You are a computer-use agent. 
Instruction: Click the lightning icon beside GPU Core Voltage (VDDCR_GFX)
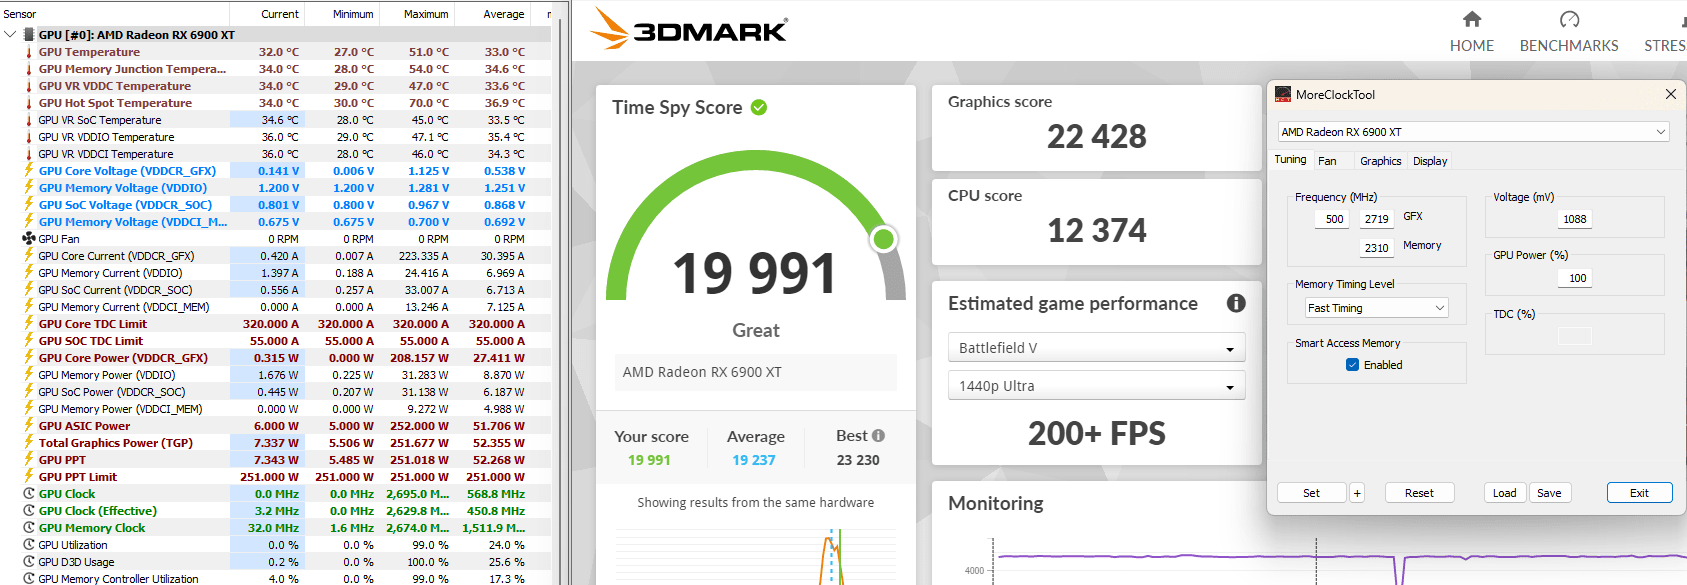click(x=29, y=171)
